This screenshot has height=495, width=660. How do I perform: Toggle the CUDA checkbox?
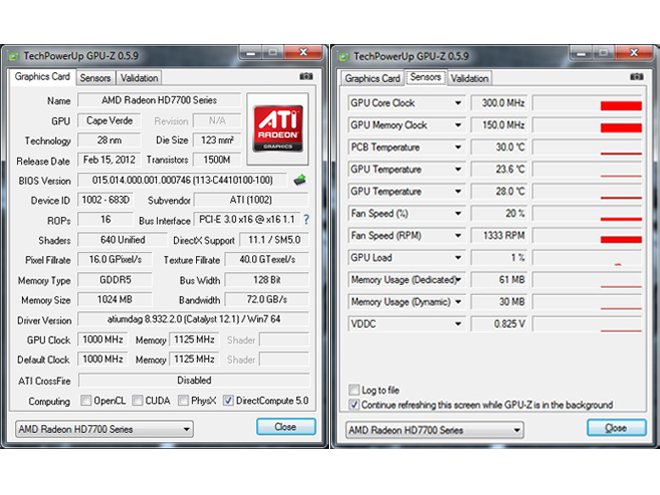pyautogui.click(x=137, y=400)
